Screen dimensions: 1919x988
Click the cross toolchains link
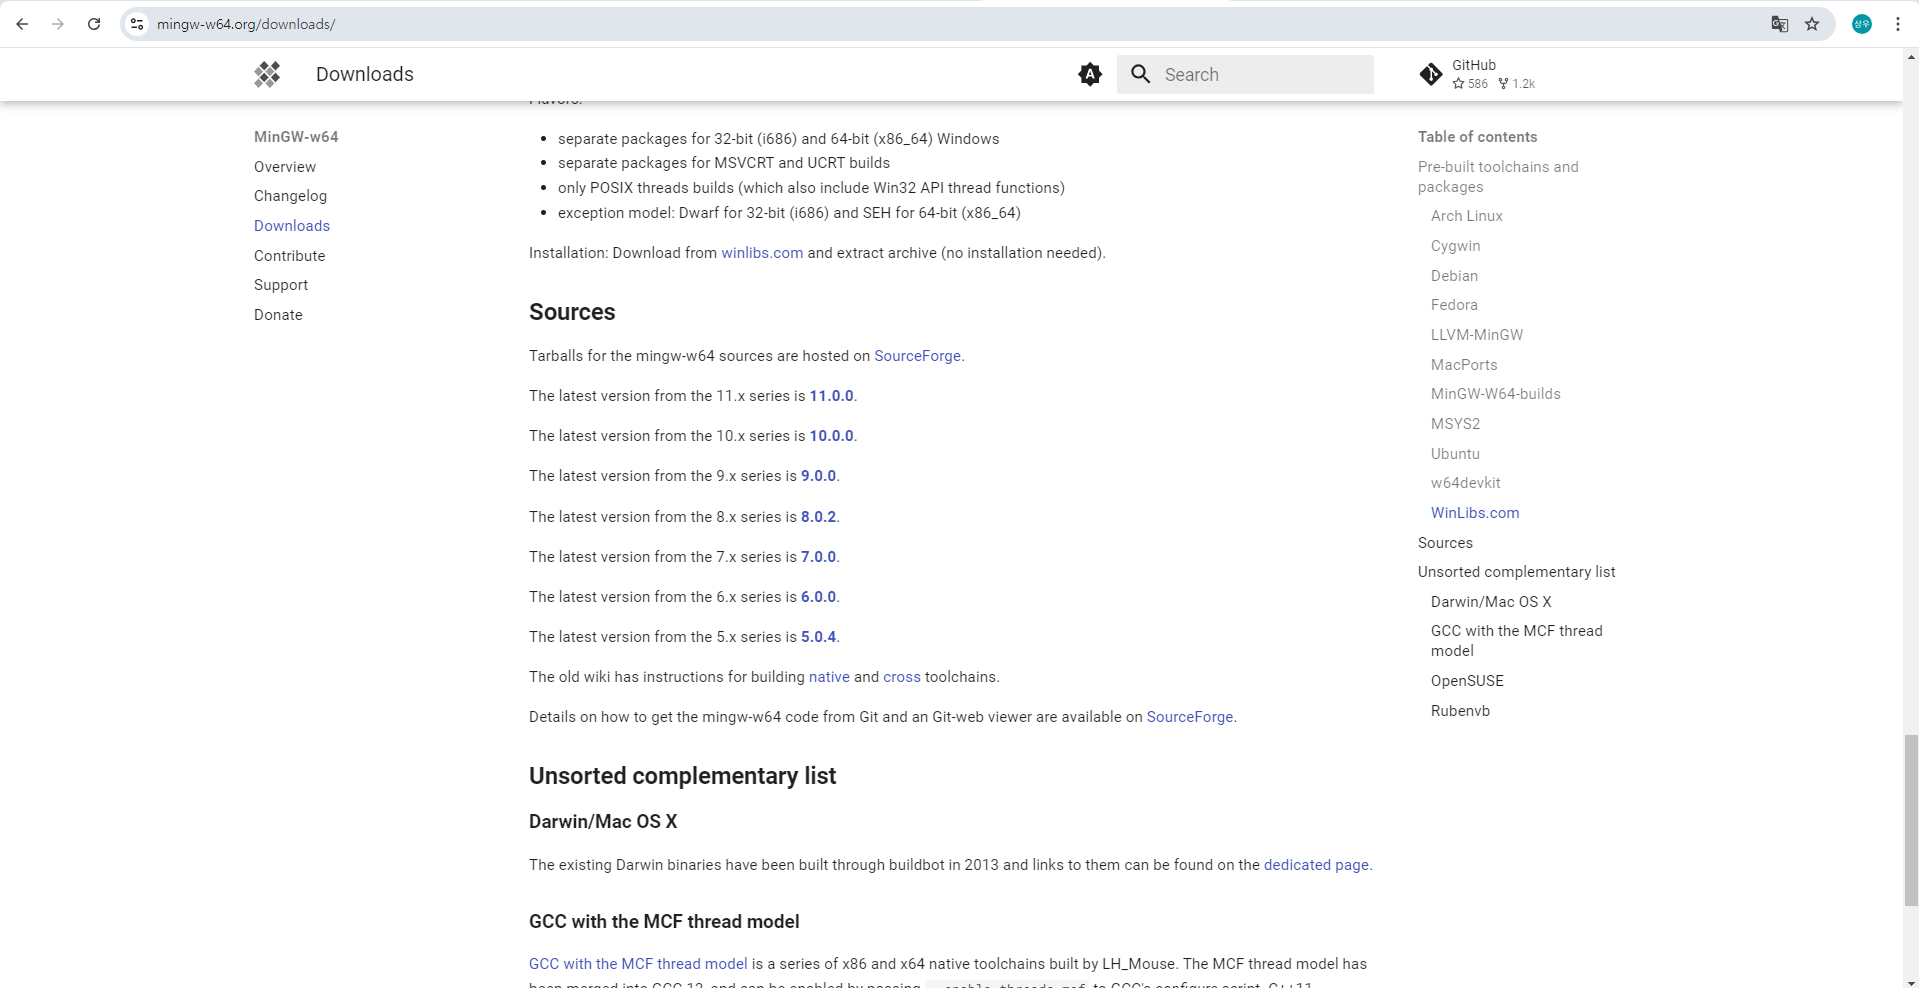click(902, 677)
